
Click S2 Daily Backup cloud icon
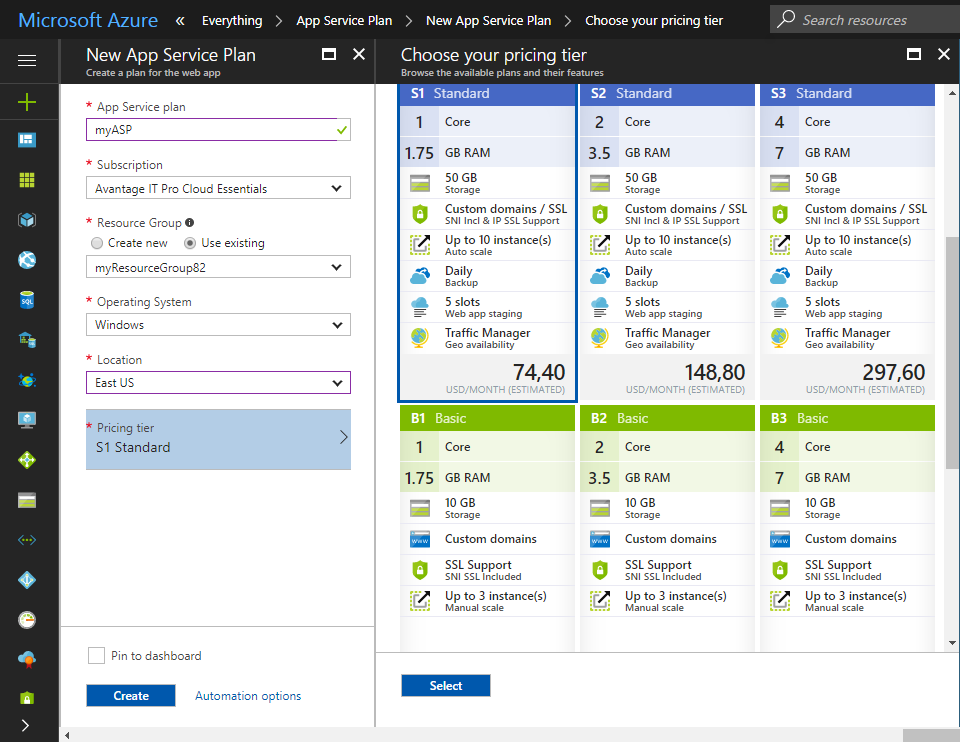point(600,276)
